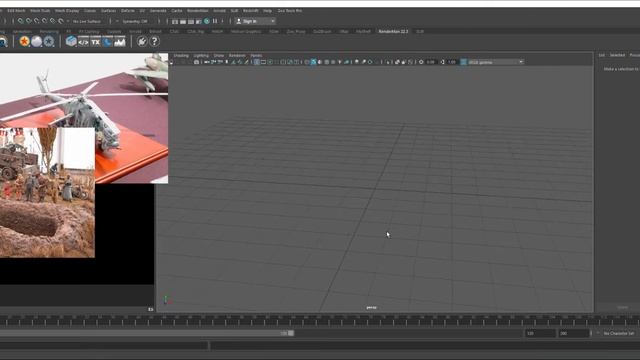Click the range slider handle at the end
Image resolution: width=640 pixels, height=360 pixels.
point(291,333)
